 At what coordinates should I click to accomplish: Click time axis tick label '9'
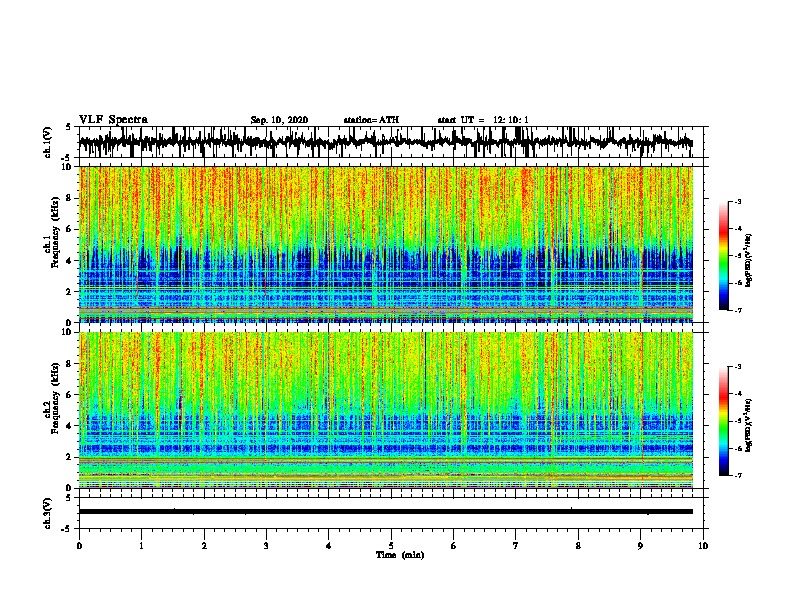tap(640, 545)
